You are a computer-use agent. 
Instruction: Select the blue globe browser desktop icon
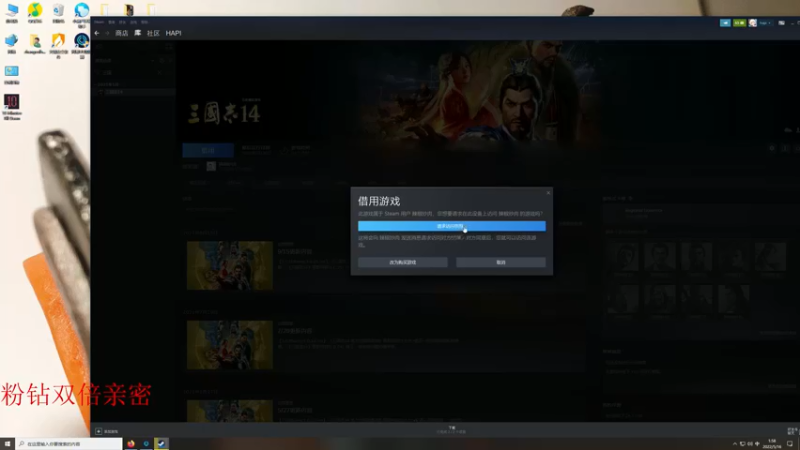82,13
